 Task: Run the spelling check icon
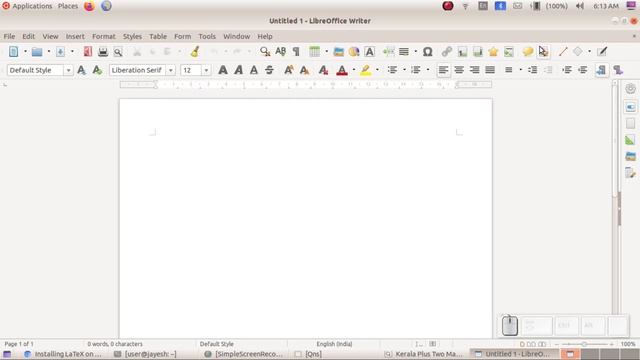280,51
